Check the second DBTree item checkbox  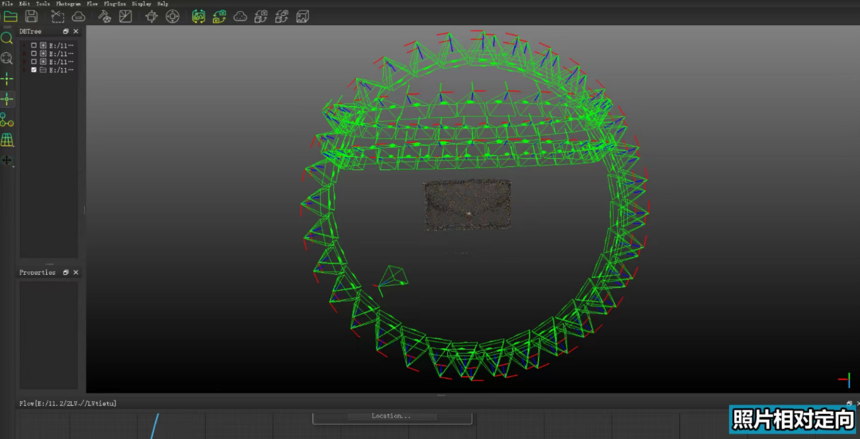point(34,54)
